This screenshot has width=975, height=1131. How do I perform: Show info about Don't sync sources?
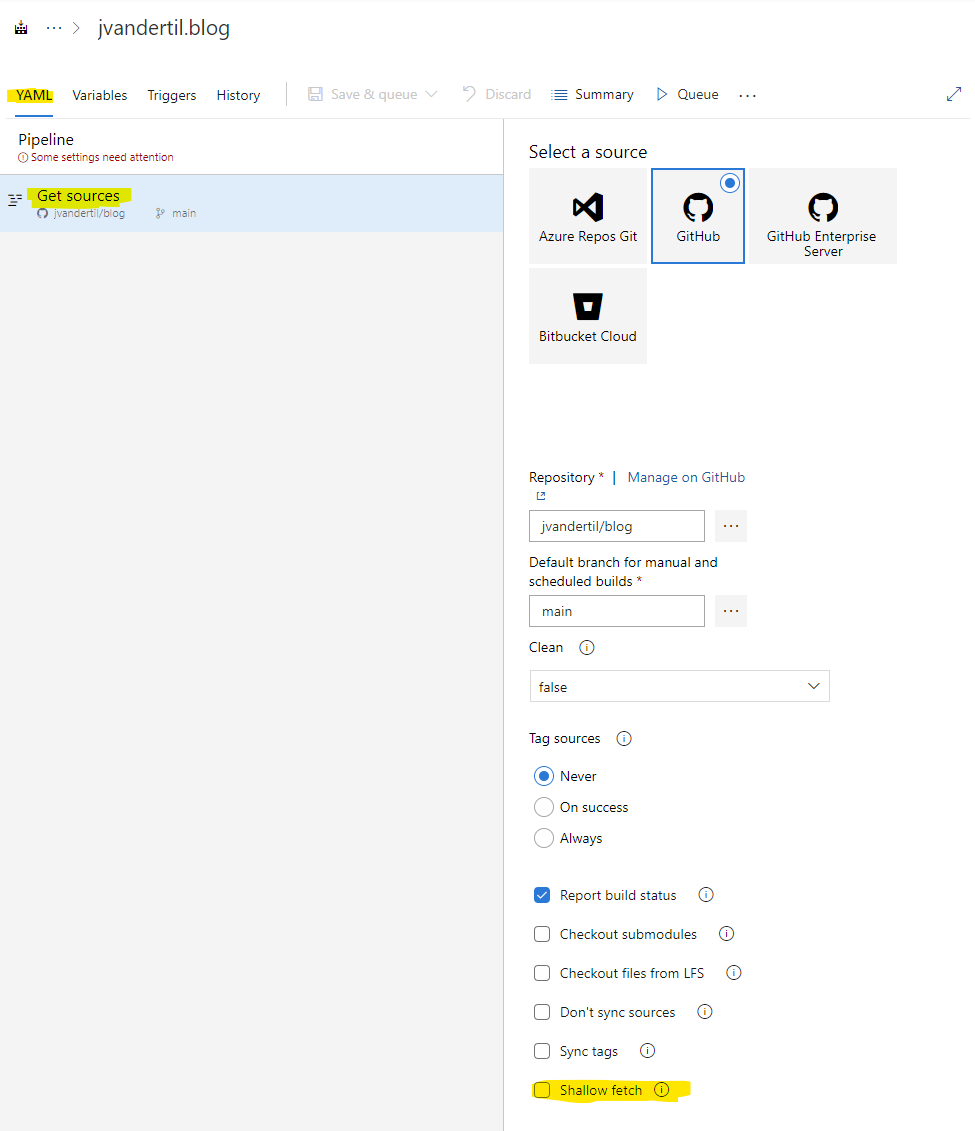point(705,1012)
